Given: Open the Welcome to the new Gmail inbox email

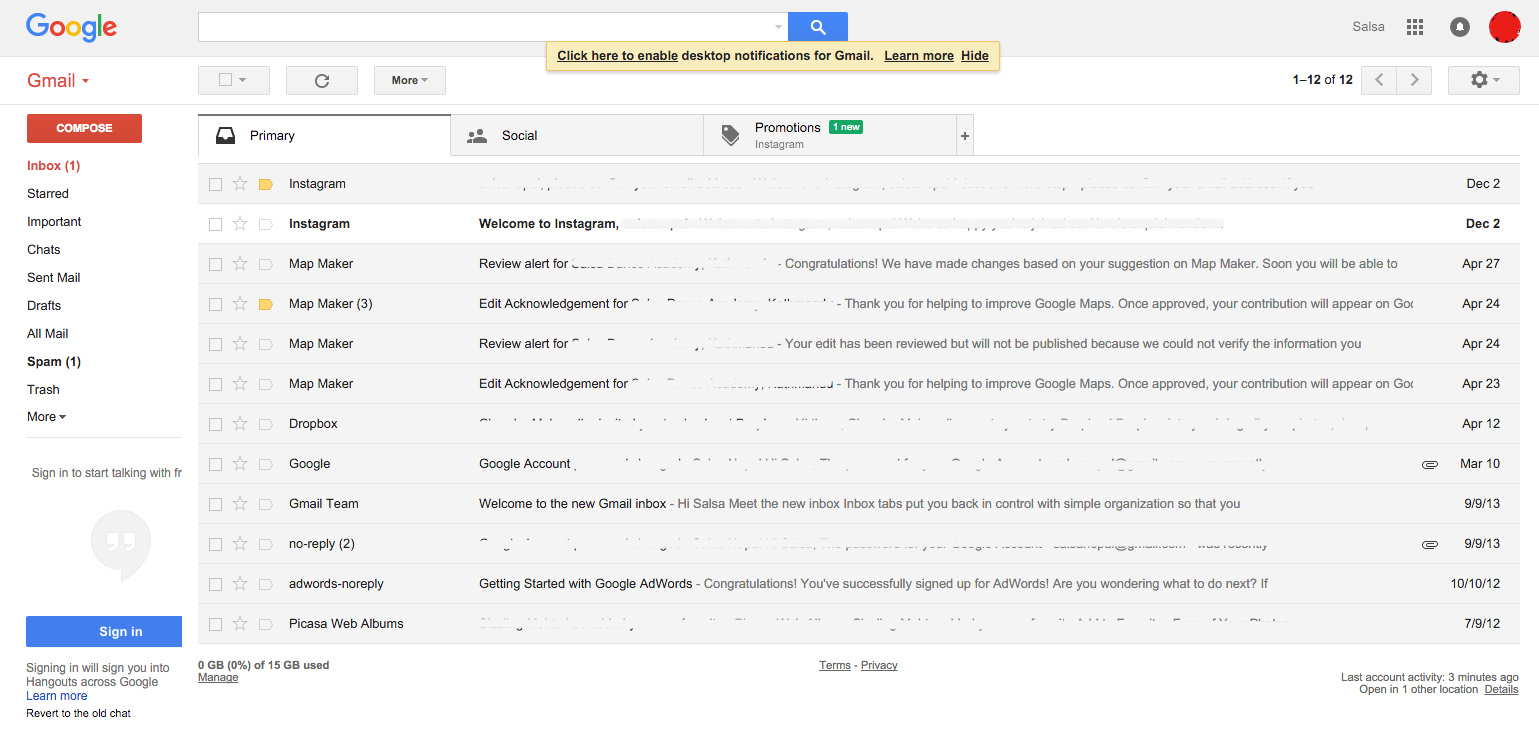Looking at the screenshot, I should (x=861, y=504).
